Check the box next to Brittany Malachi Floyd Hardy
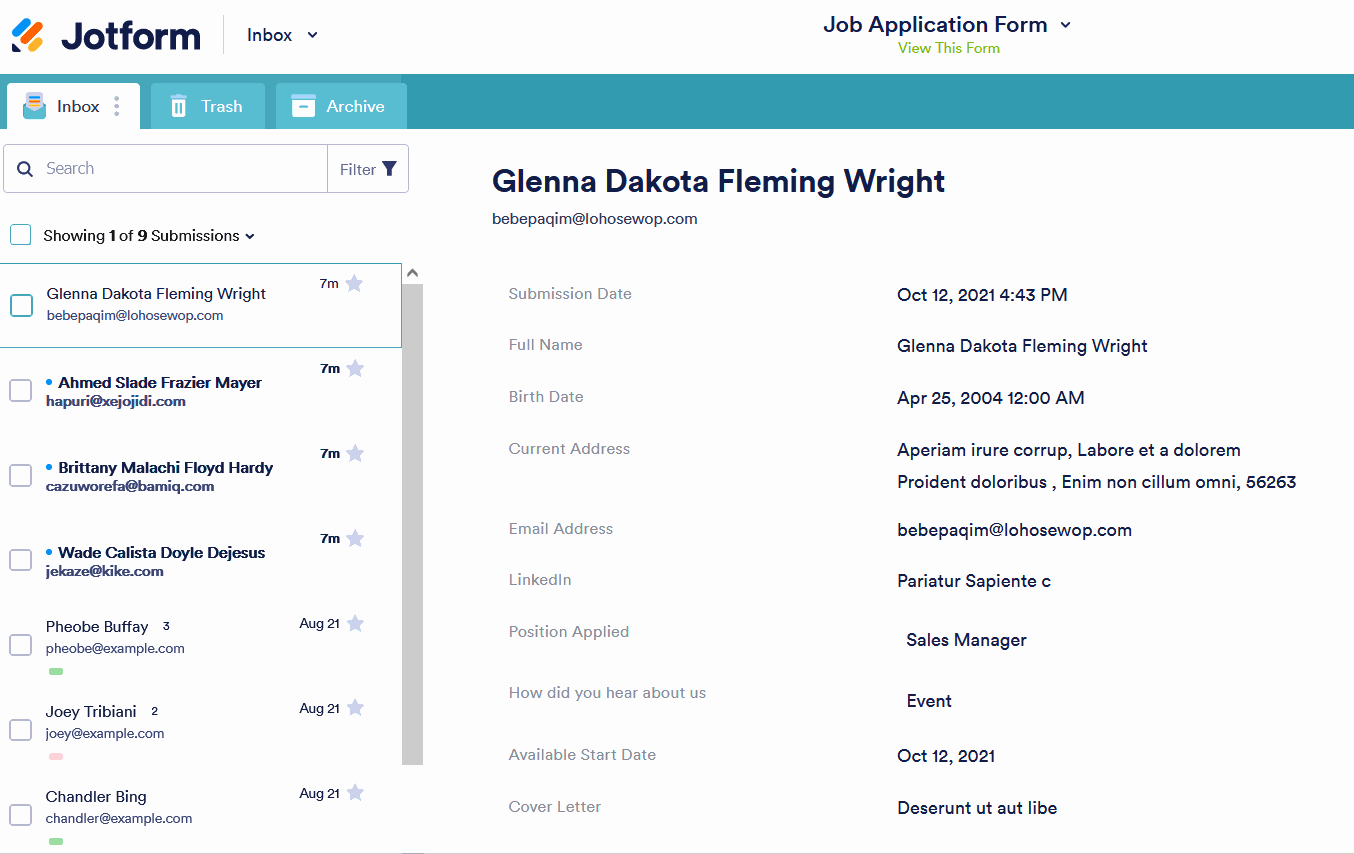Viewport: 1354px width, 854px height. pyautogui.click(x=21, y=475)
